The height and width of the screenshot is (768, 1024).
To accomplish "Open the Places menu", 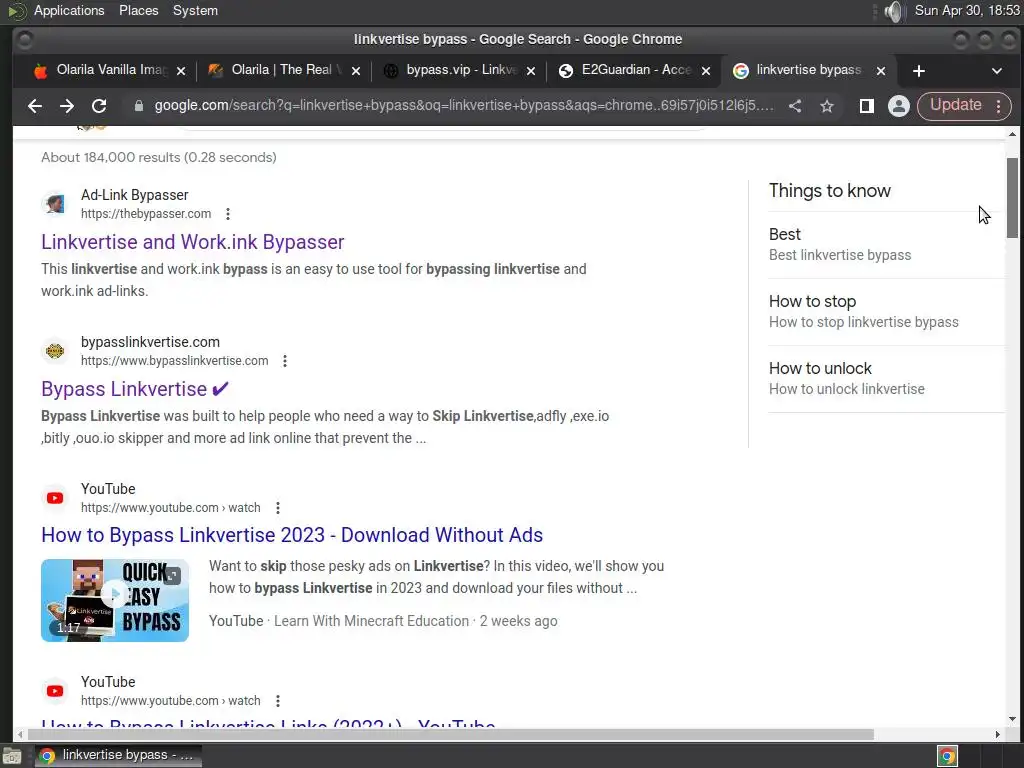I will pos(138,10).
